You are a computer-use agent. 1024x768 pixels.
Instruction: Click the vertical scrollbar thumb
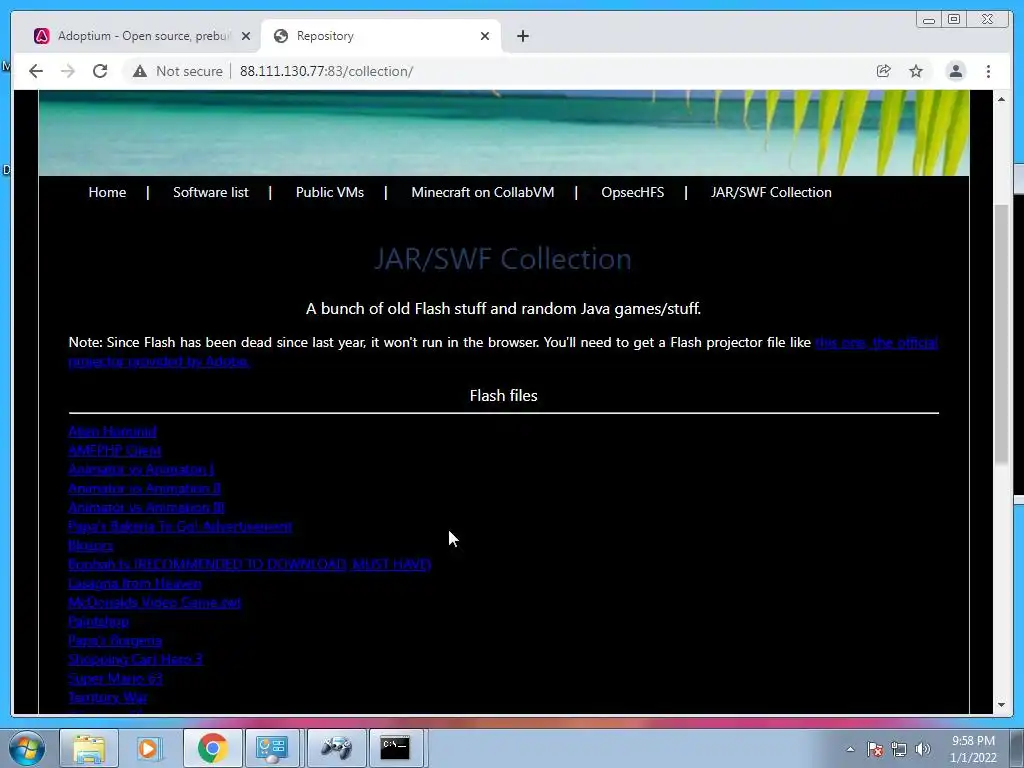coord(1001,334)
